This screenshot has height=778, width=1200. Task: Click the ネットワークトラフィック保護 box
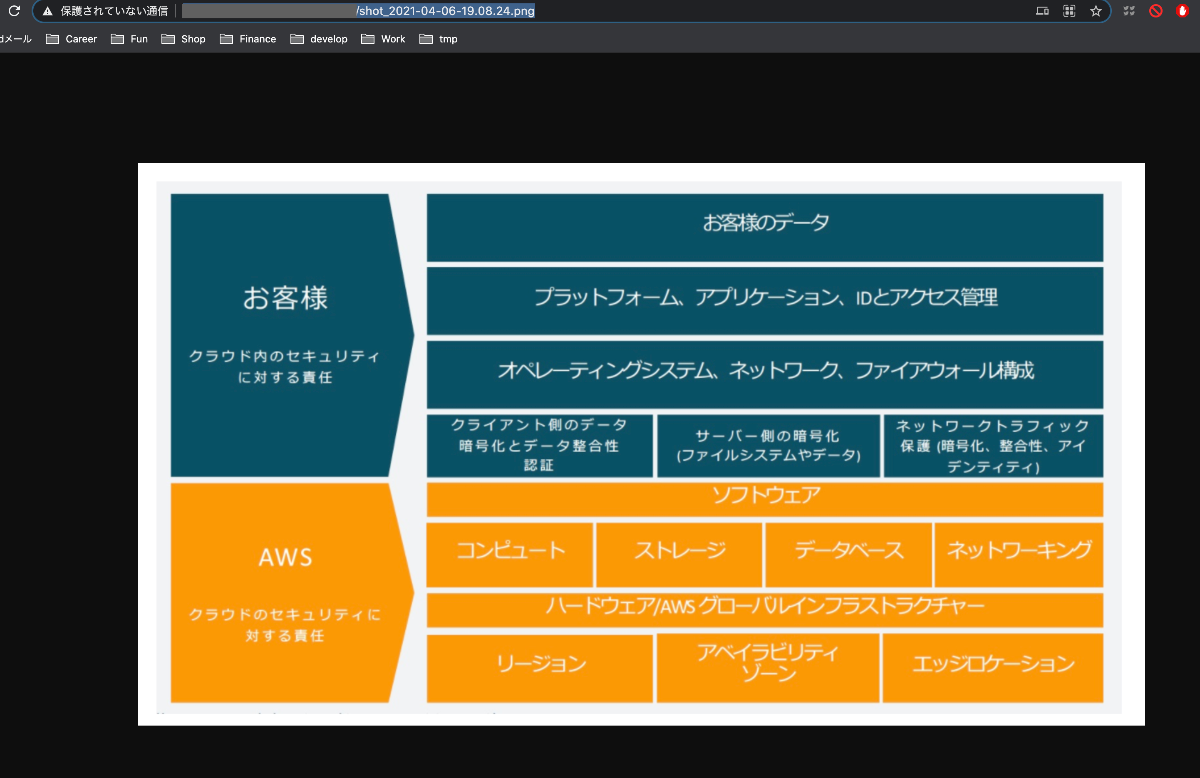(993, 446)
